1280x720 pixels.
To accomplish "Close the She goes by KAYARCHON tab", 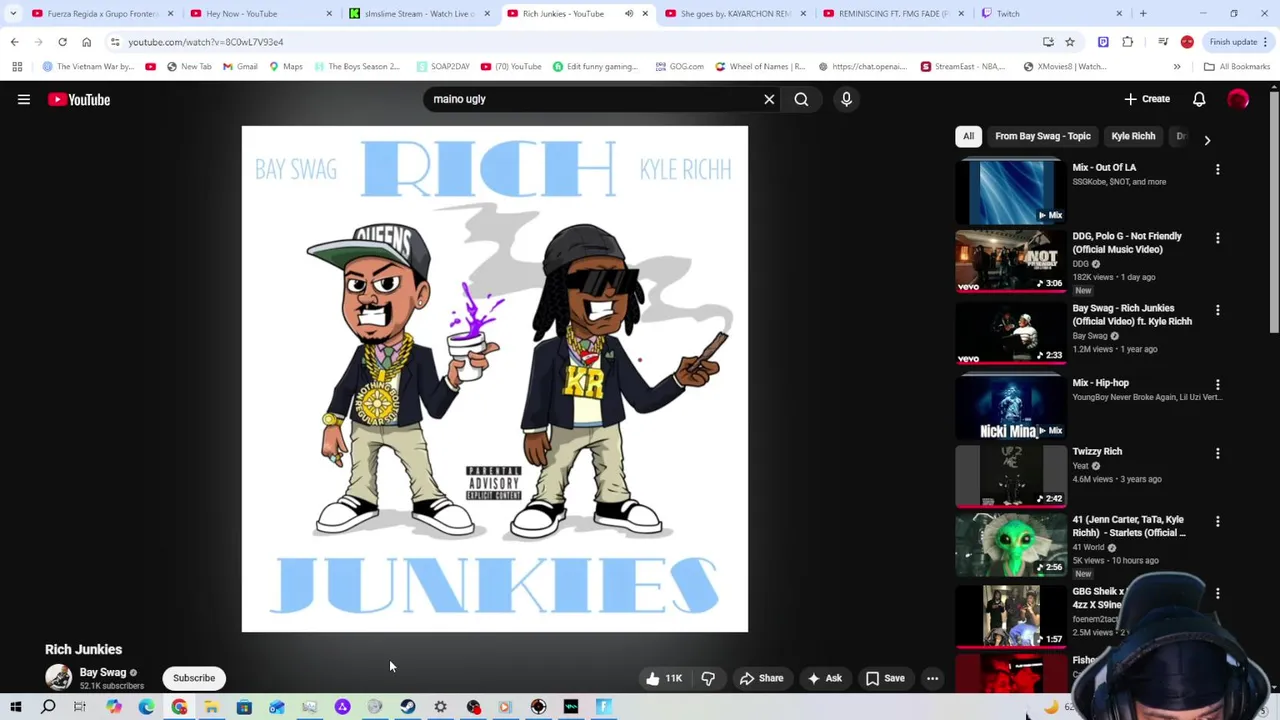I will point(803,14).
